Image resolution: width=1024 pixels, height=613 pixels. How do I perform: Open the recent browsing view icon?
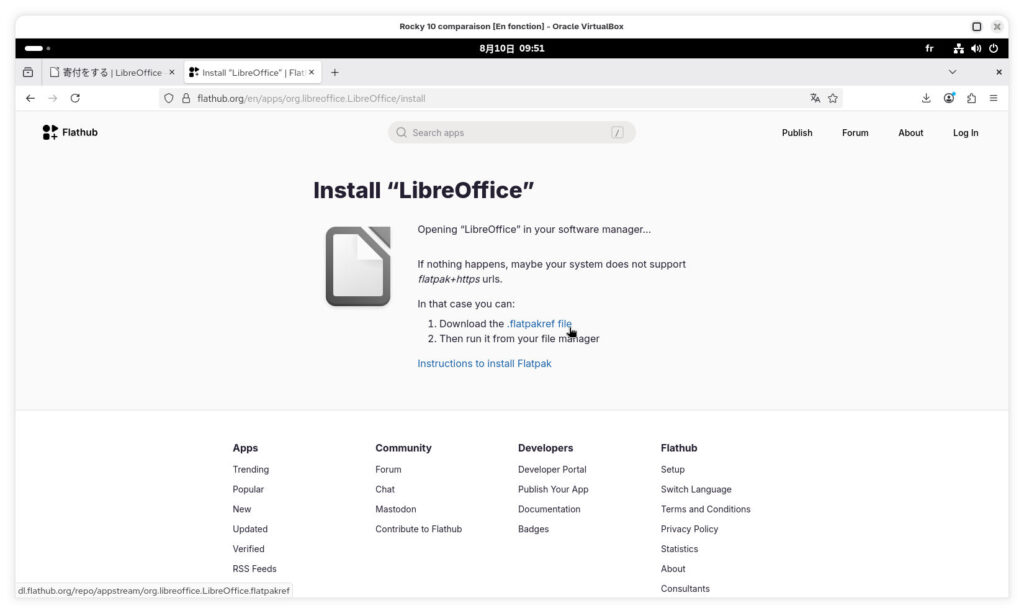28,72
